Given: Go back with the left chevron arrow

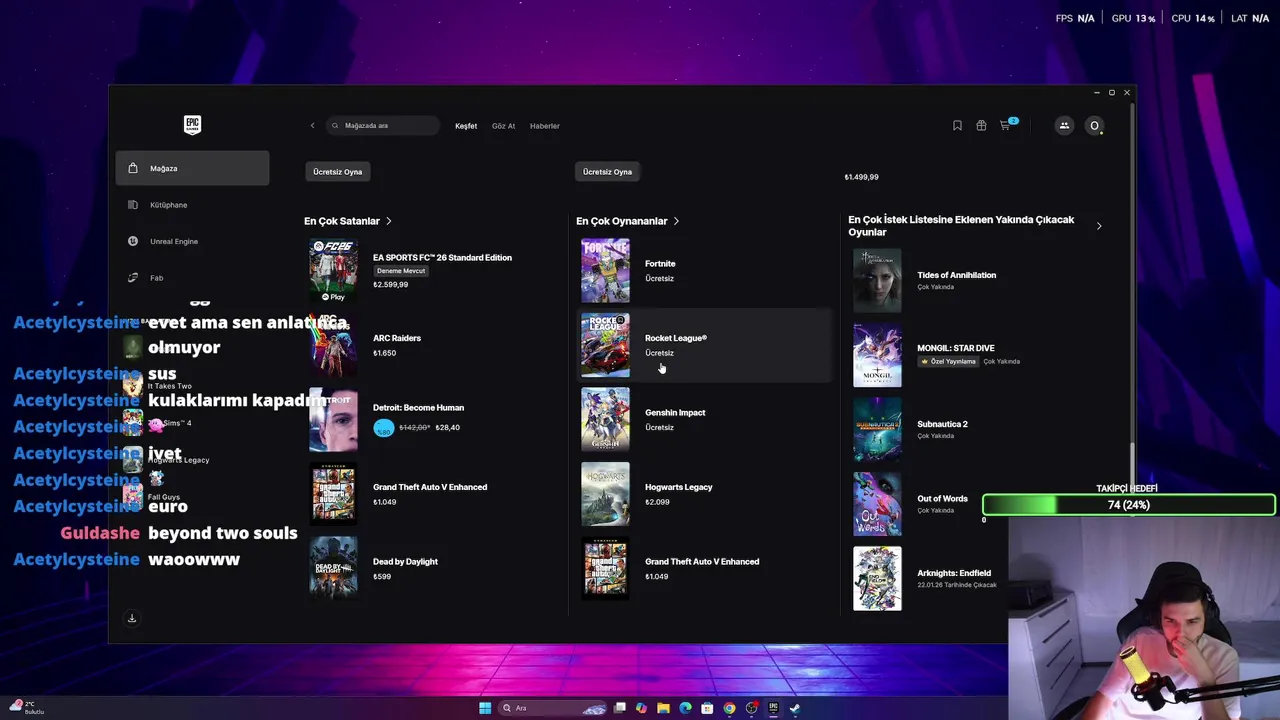Looking at the screenshot, I should [312, 126].
